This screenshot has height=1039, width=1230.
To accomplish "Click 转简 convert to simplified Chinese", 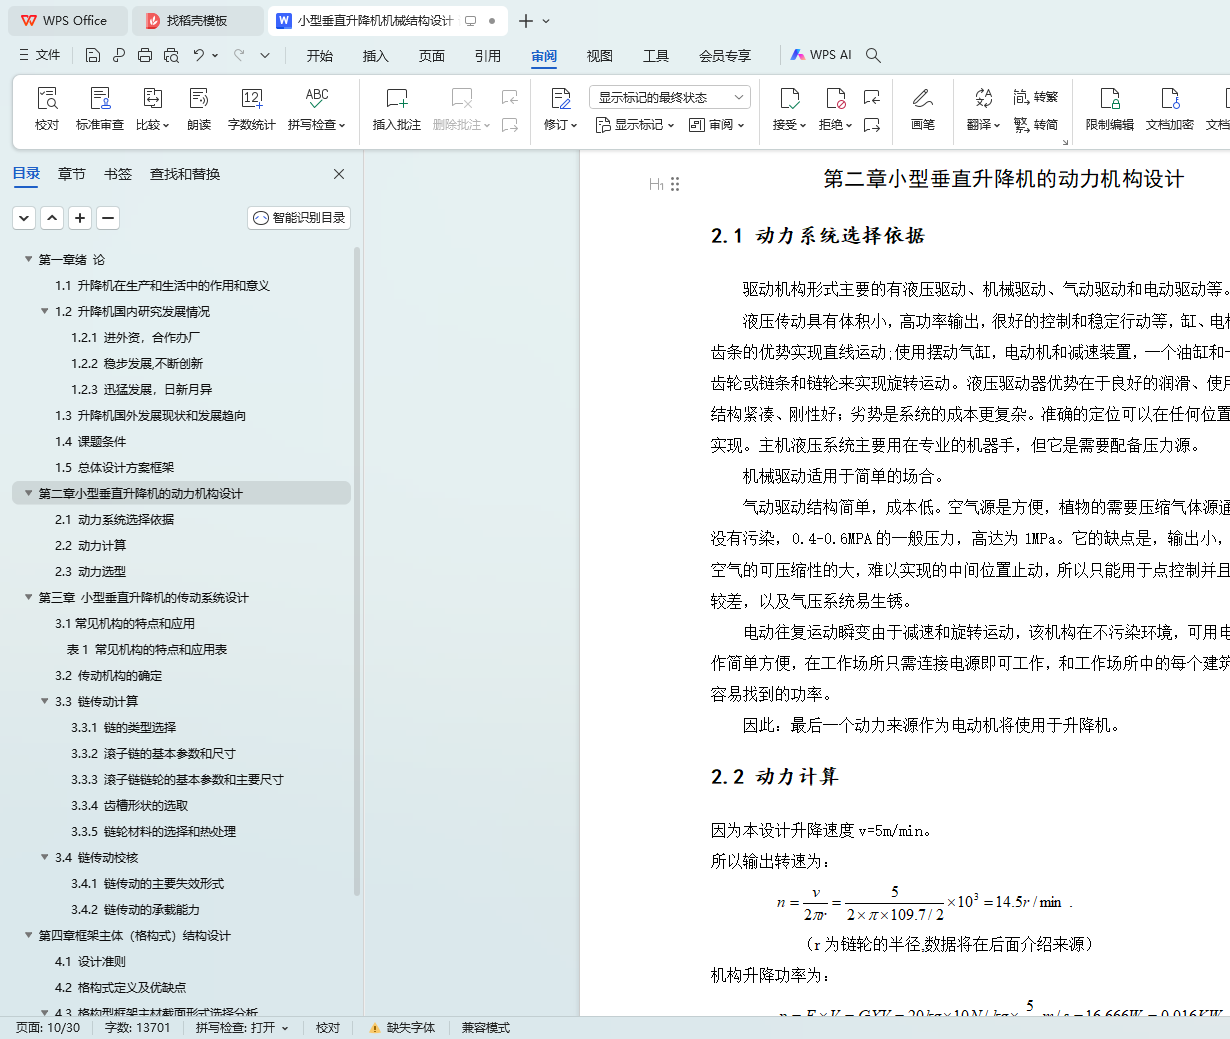I will tap(1035, 125).
